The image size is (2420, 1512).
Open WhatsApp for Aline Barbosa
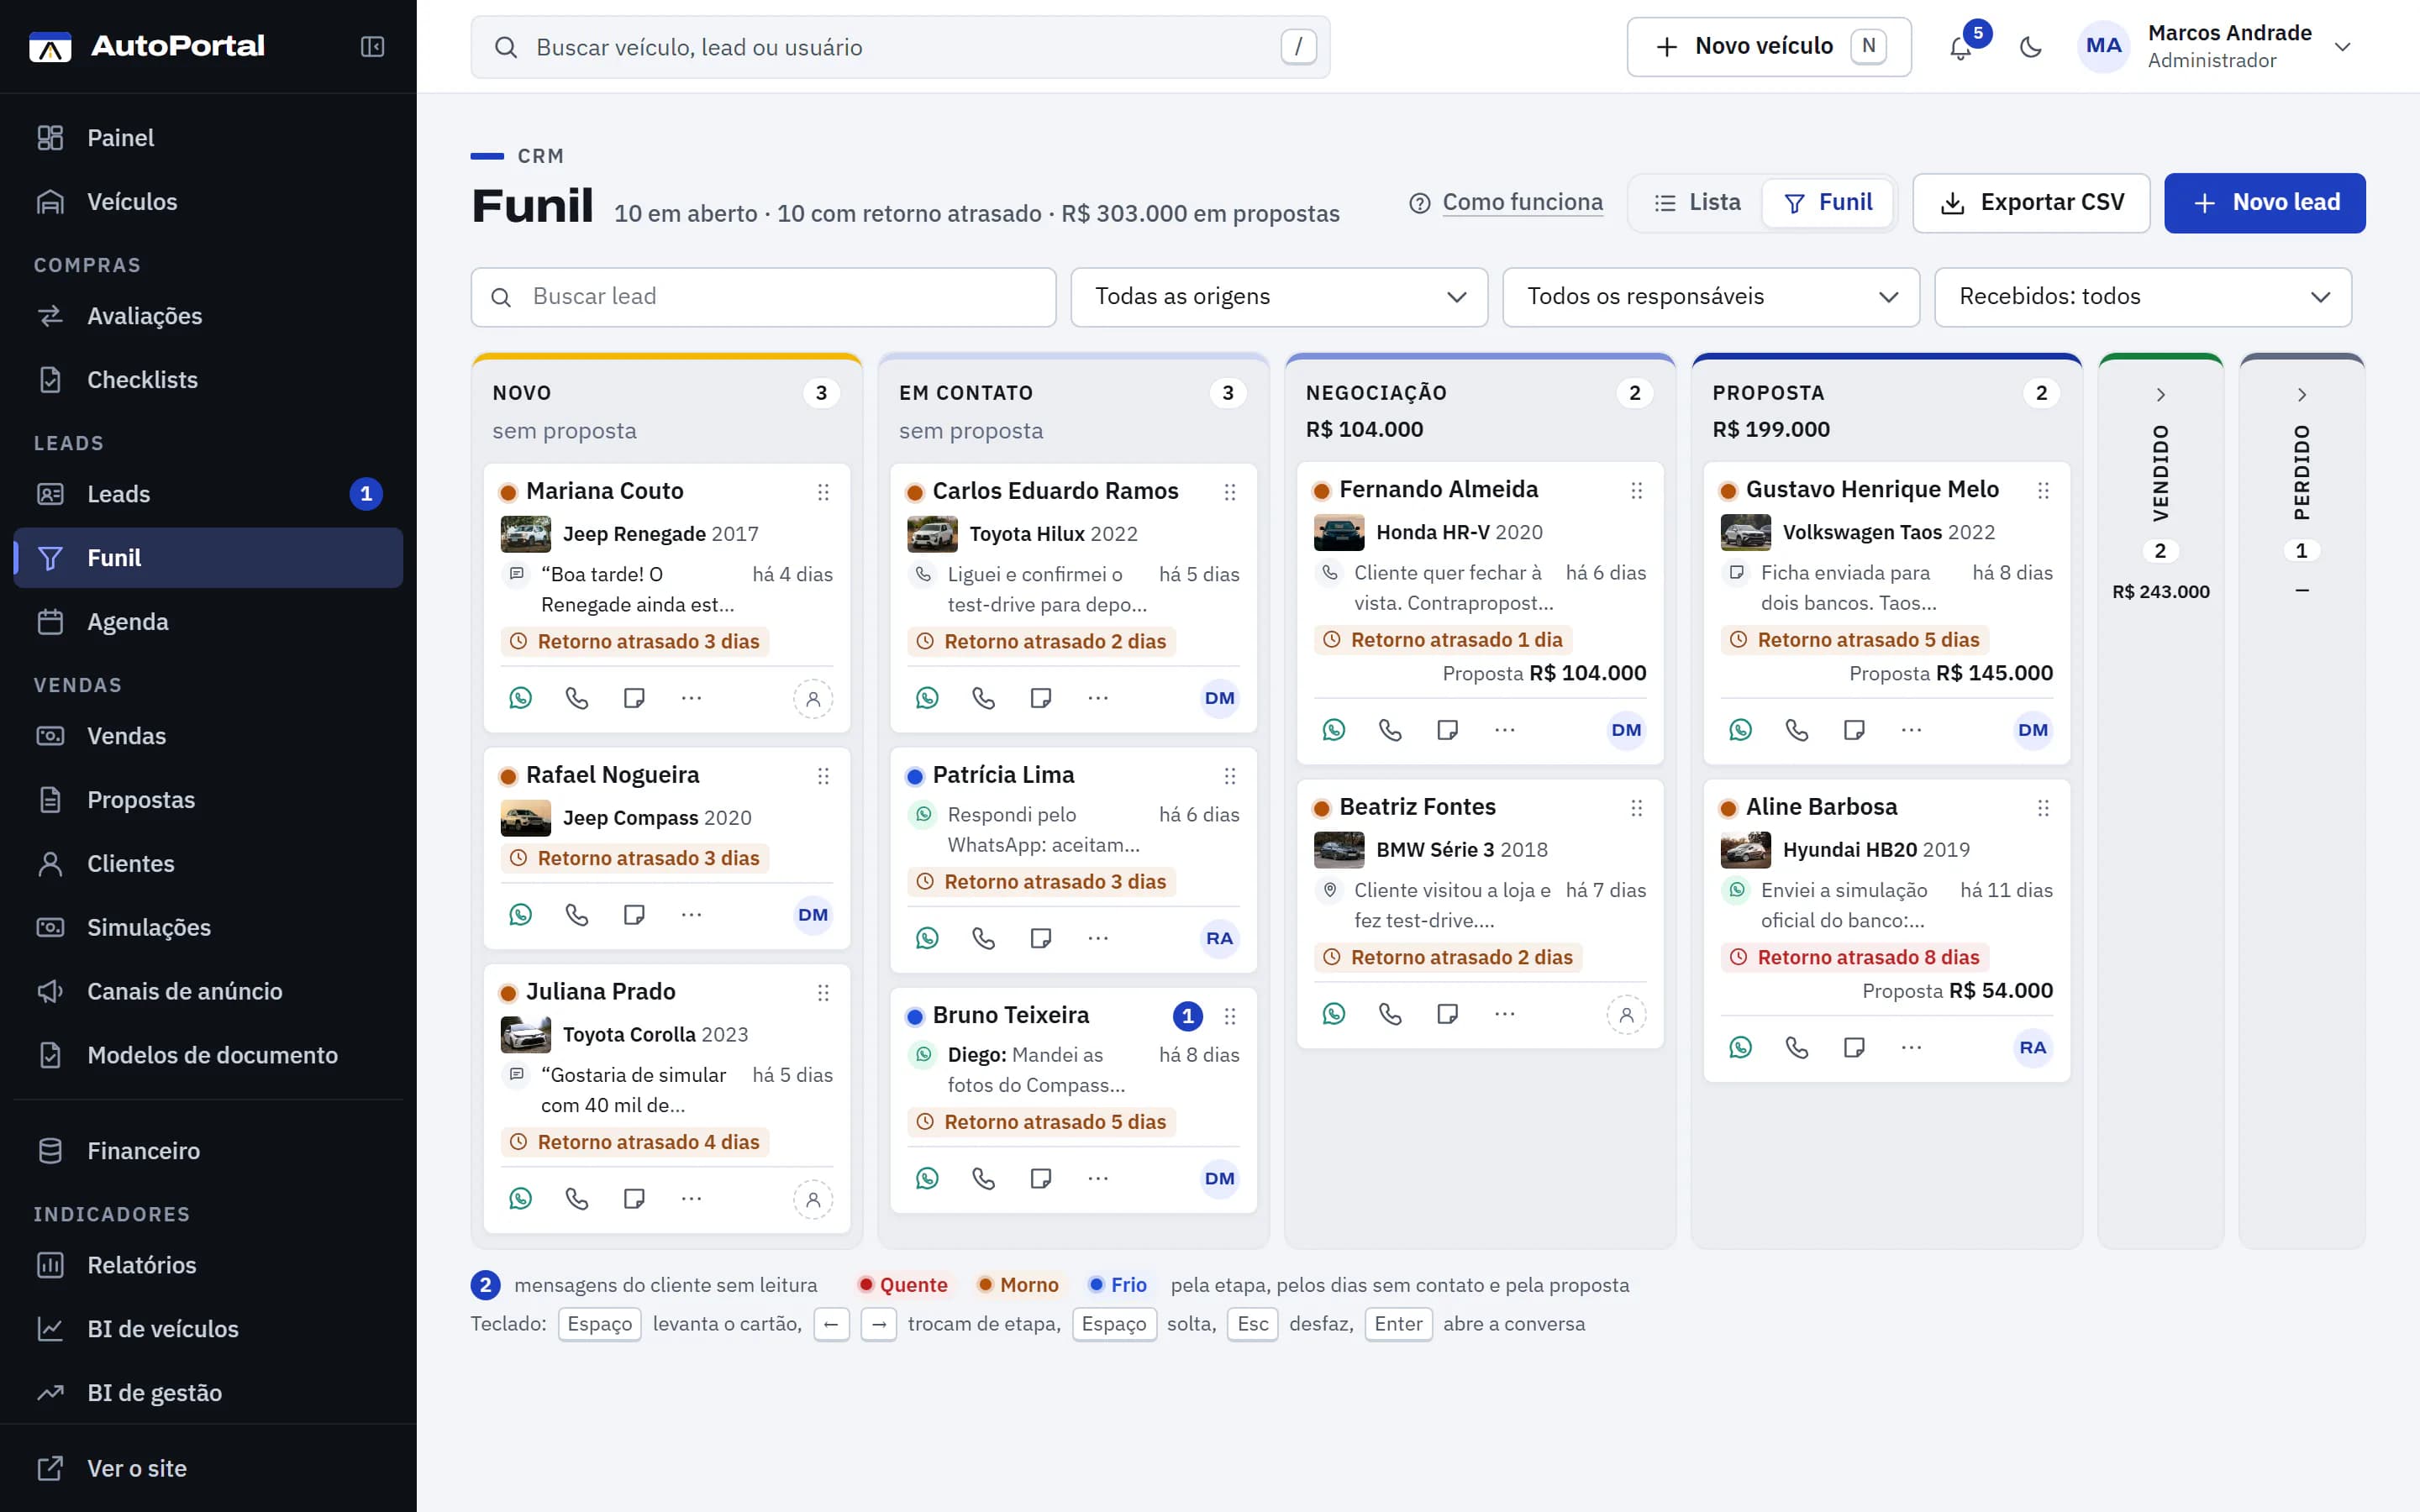[x=1741, y=1047]
